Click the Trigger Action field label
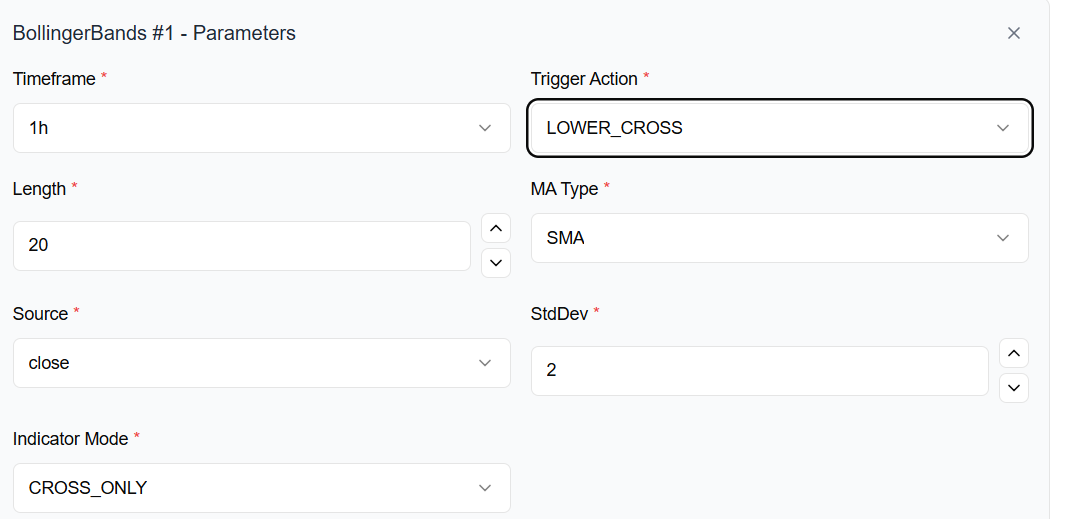Screen dimensions: 1066x519 tap(584, 78)
